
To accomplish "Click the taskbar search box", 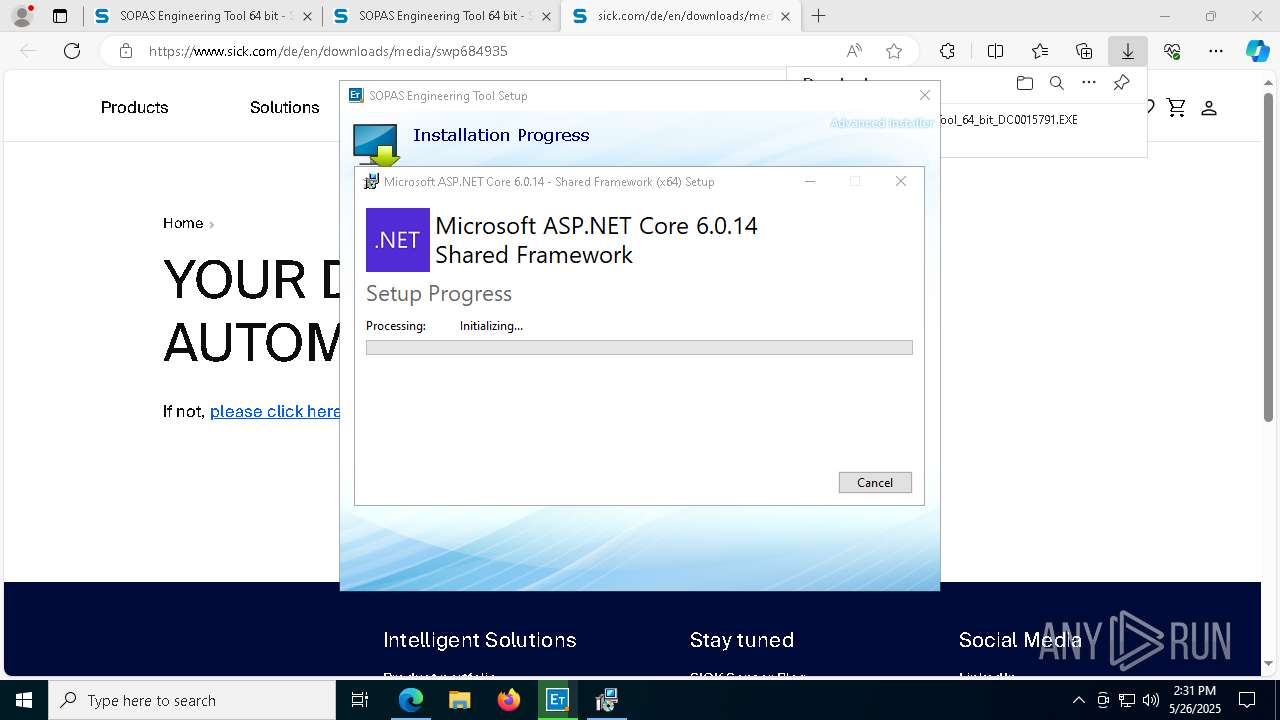I will pos(192,700).
